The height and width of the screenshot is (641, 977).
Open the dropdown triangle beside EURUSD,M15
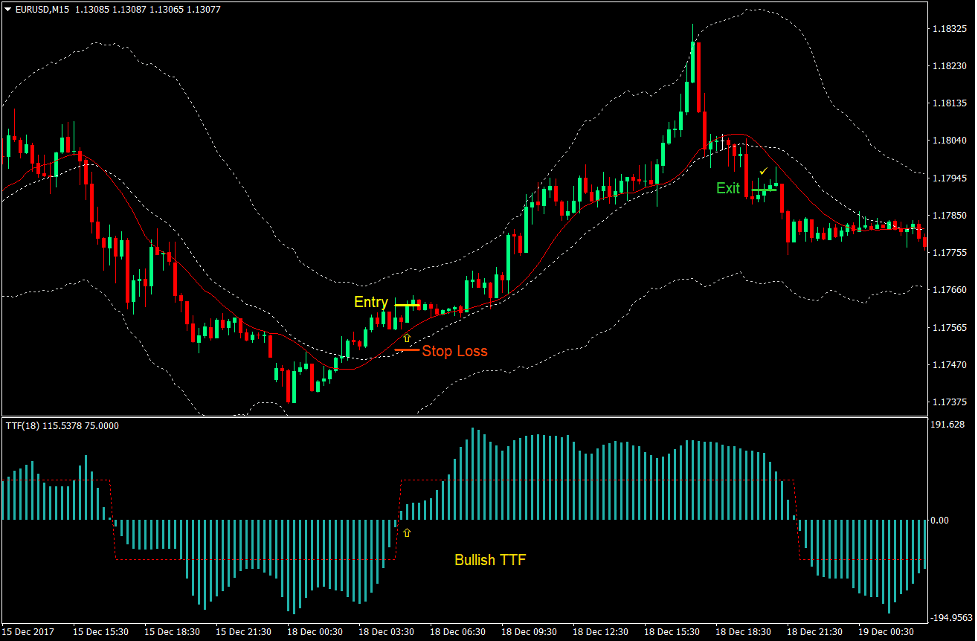[x=8, y=8]
